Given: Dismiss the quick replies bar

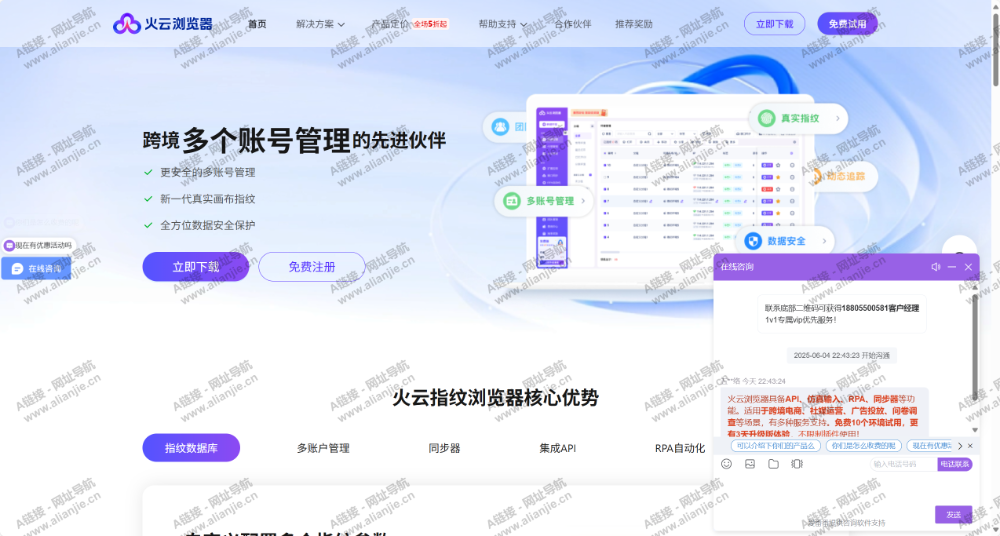Looking at the screenshot, I should [x=971, y=446].
